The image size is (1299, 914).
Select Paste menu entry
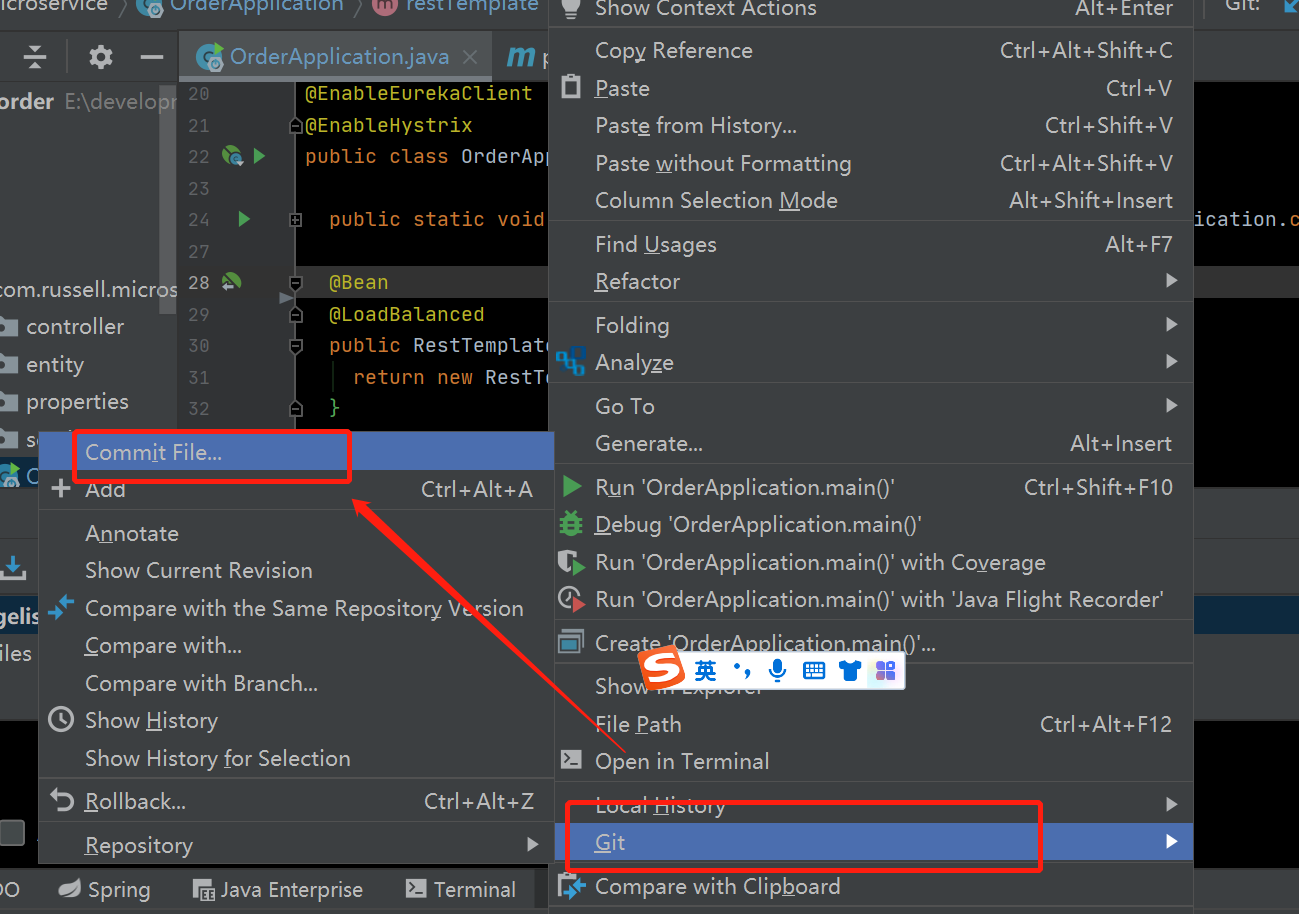[x=874, y=88]
